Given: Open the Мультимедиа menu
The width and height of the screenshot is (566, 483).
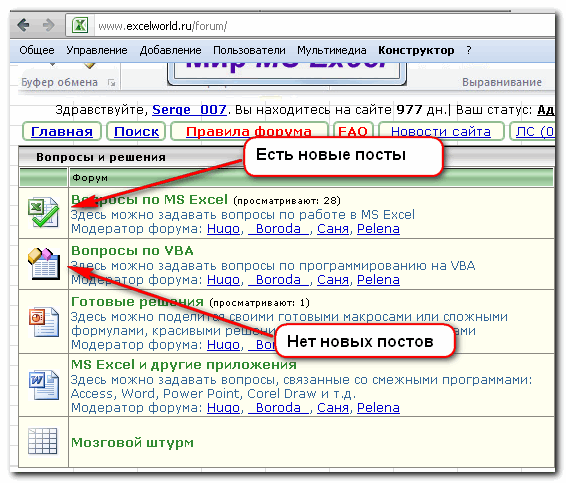Looking at the screenshot, I should pyautogui.click(x=332, y=50).
